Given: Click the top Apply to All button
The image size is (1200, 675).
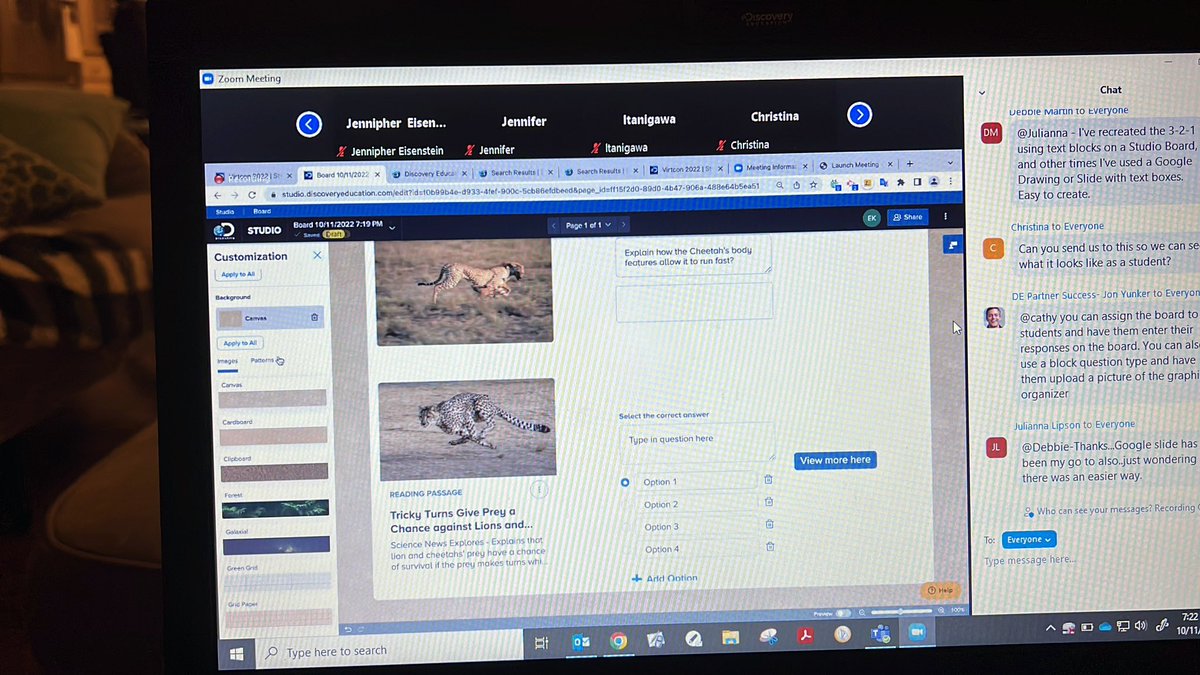Looking at the screenshot, I should click(238, 274).
